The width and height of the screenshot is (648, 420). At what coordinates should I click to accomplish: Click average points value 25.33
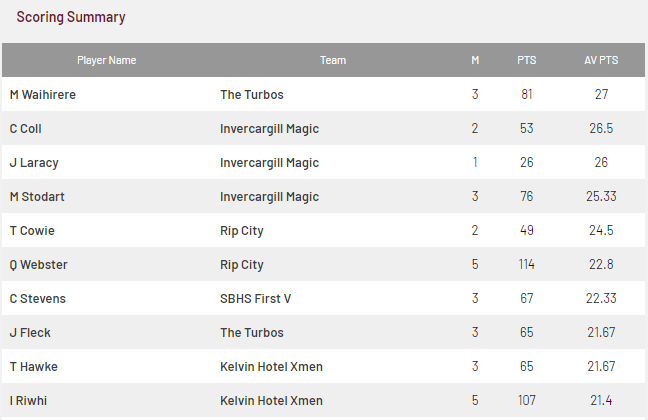[x=601, y=196]
